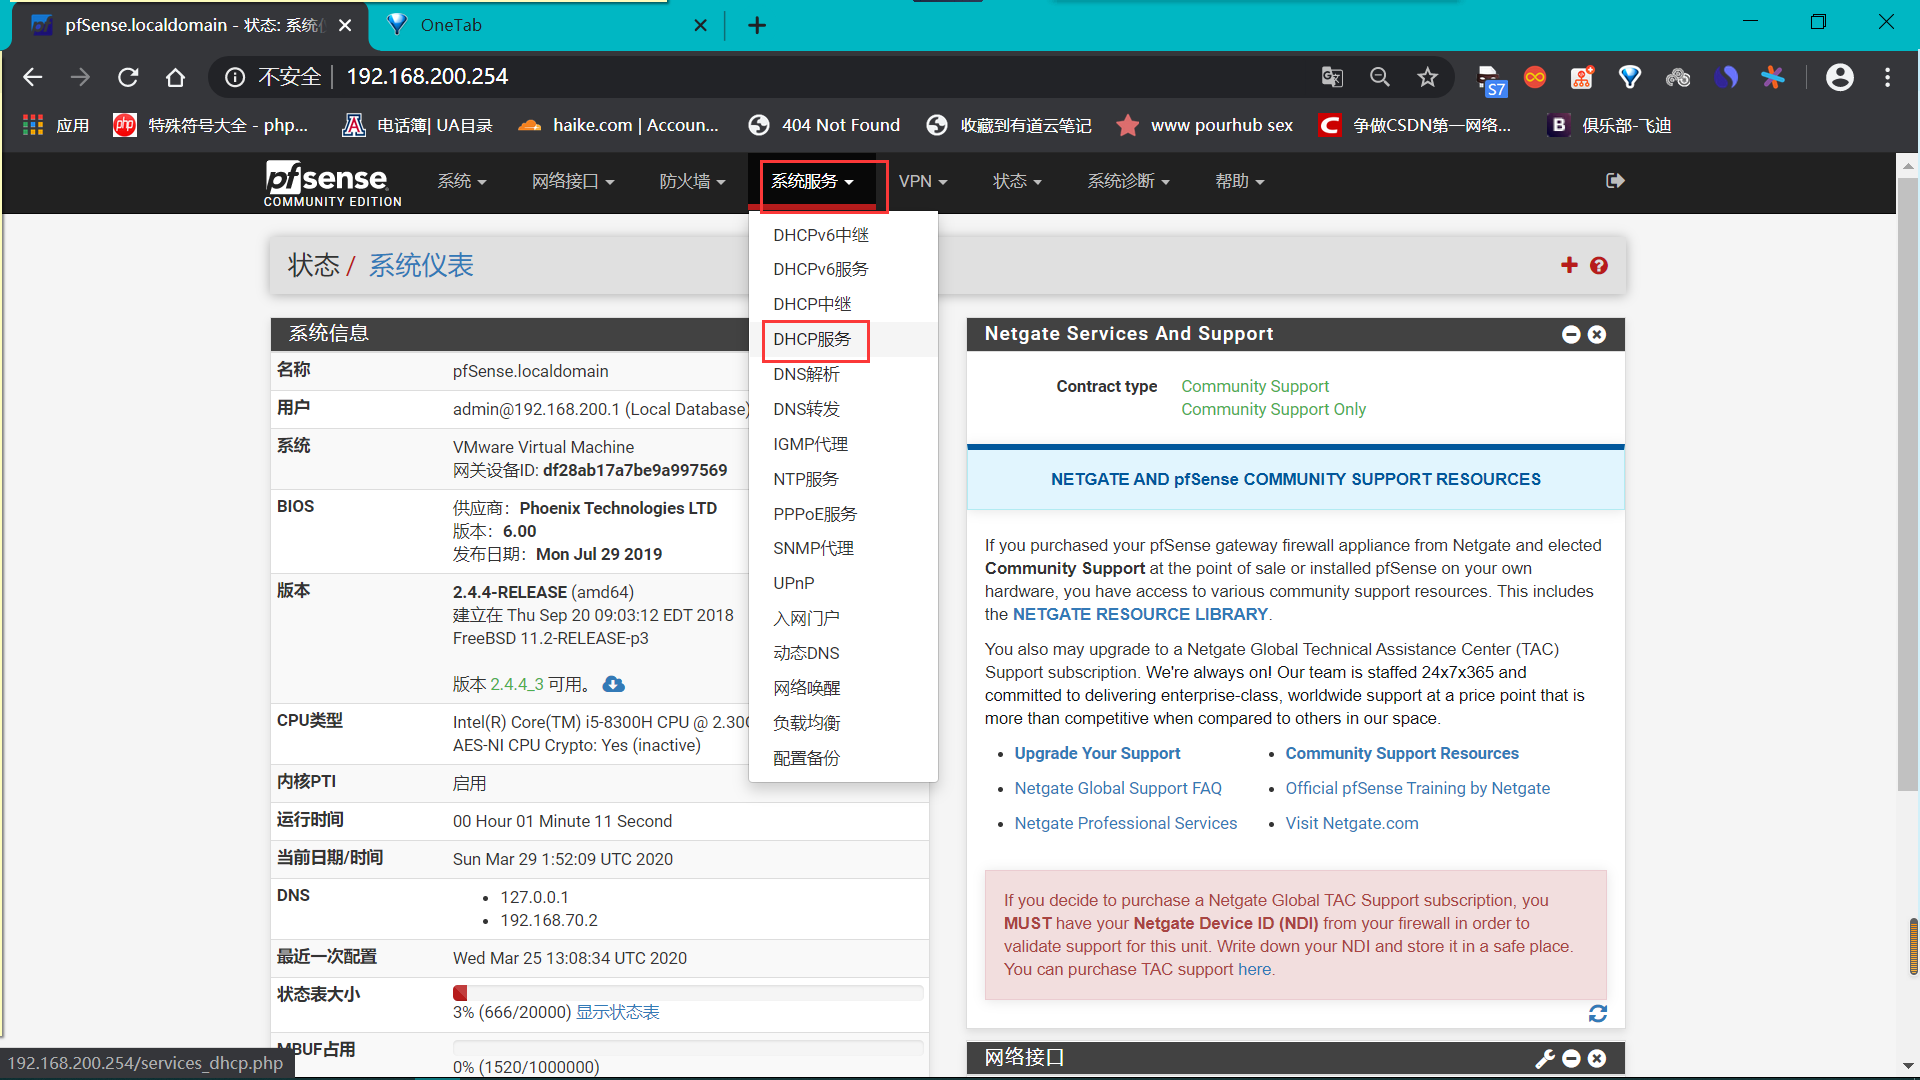Click the refresh icon in Netgate panel
Image resolution: width=1920 pixels, height=1080 pixels.
1597,1014
